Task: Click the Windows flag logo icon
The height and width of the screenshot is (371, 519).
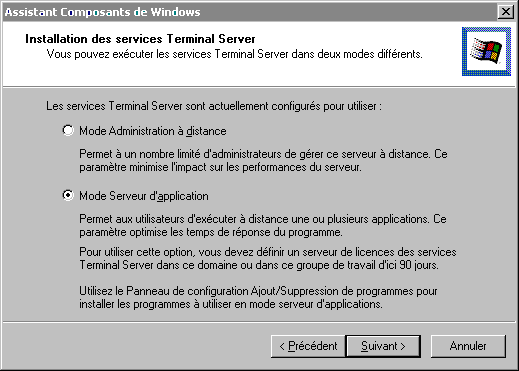Action: point(486,51)
